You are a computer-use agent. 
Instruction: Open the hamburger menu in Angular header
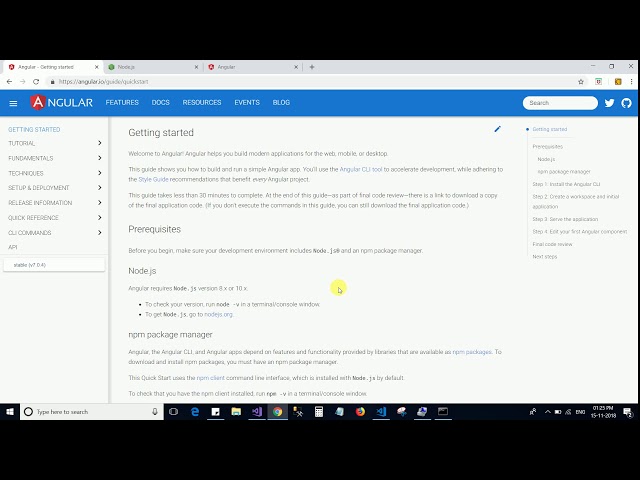(x=13, y=103)
